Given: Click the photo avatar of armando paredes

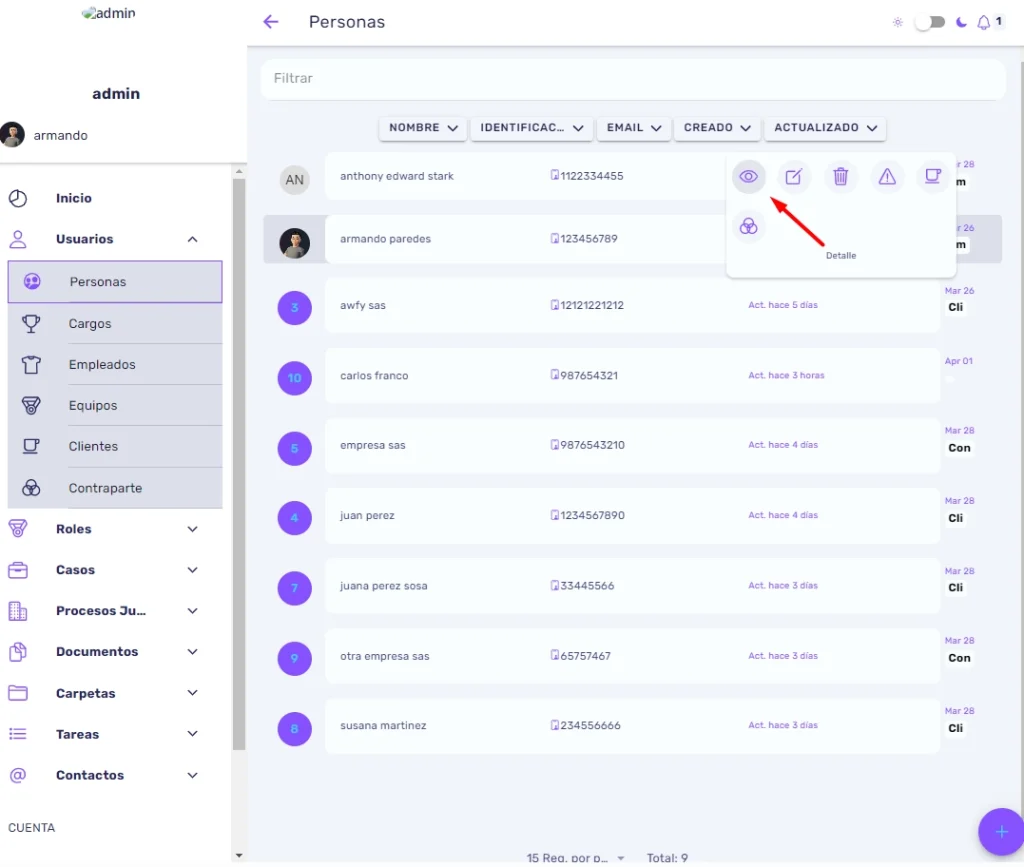Looking at the screenshot, I should [295, 243].
